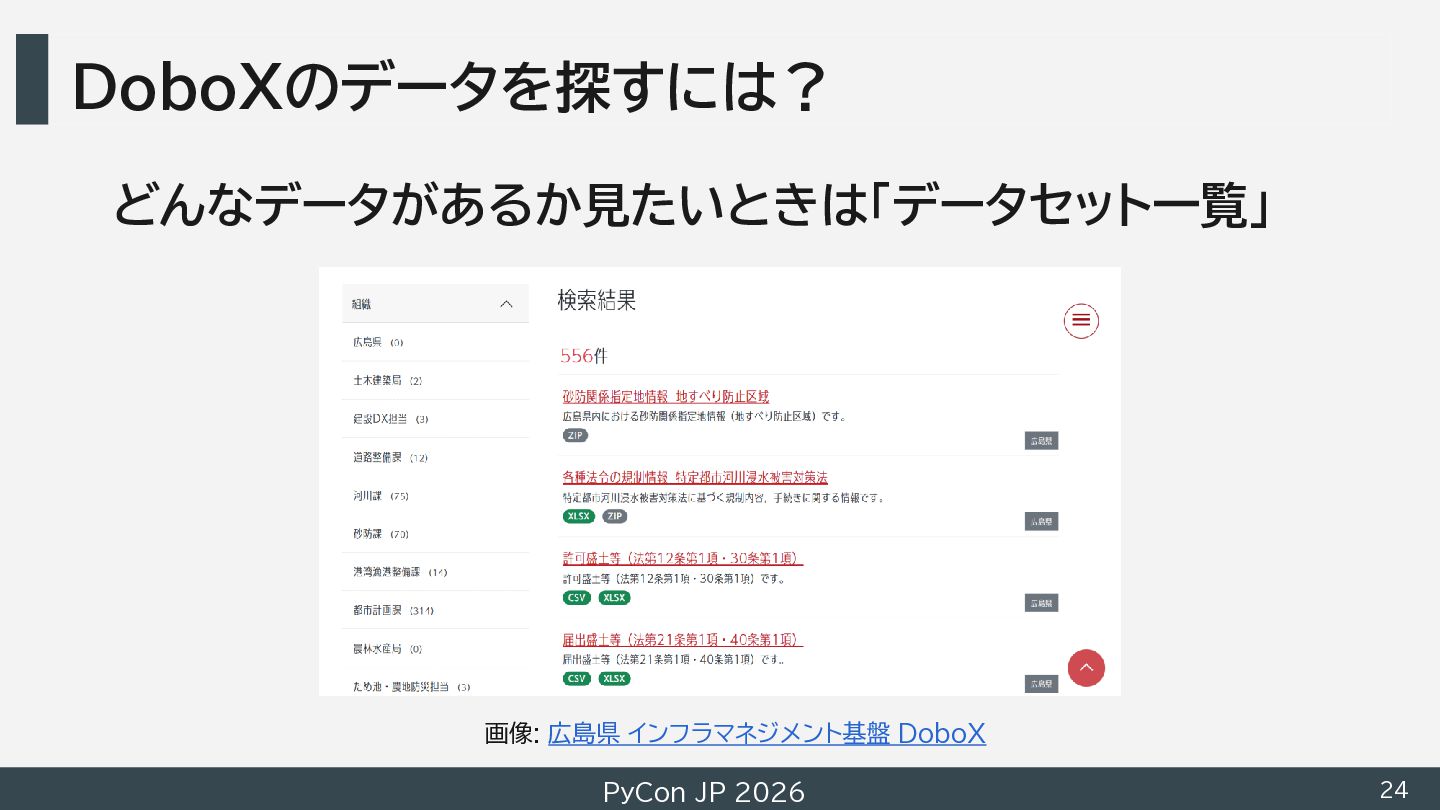Click the PyCon JP 2026 footer text
Screen dimensions: 1440x810
coord(703,792)
